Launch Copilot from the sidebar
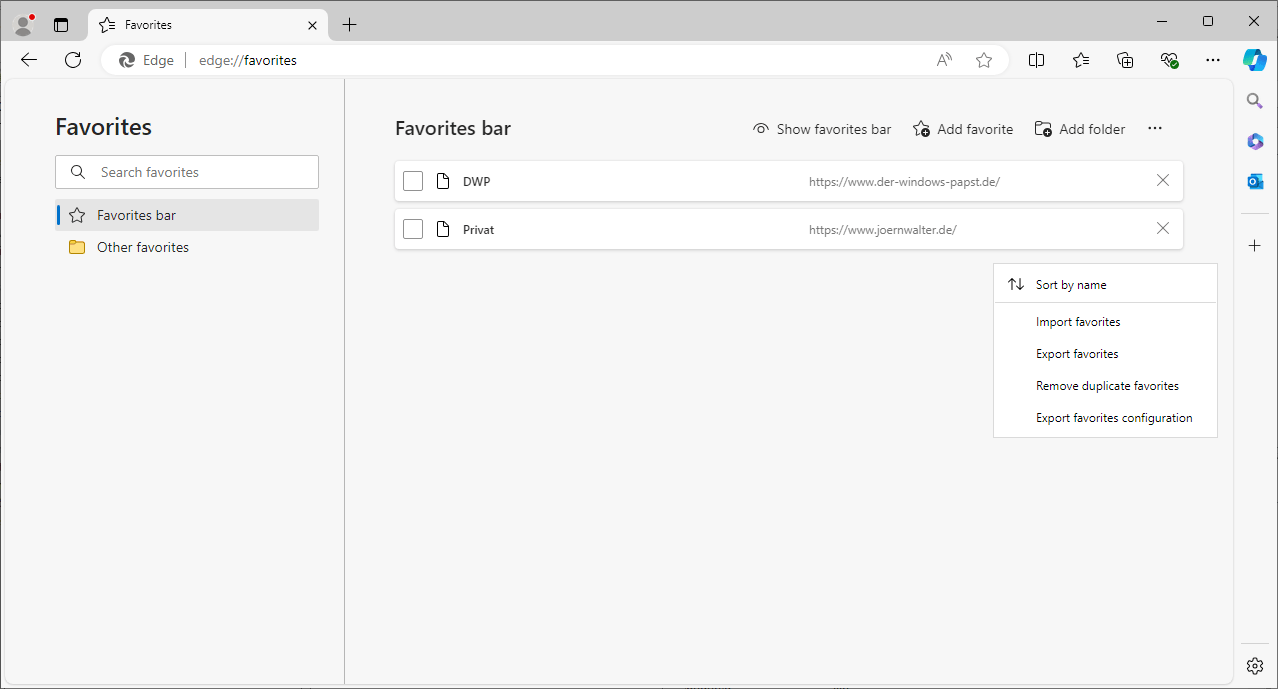 pos(1255,60)
